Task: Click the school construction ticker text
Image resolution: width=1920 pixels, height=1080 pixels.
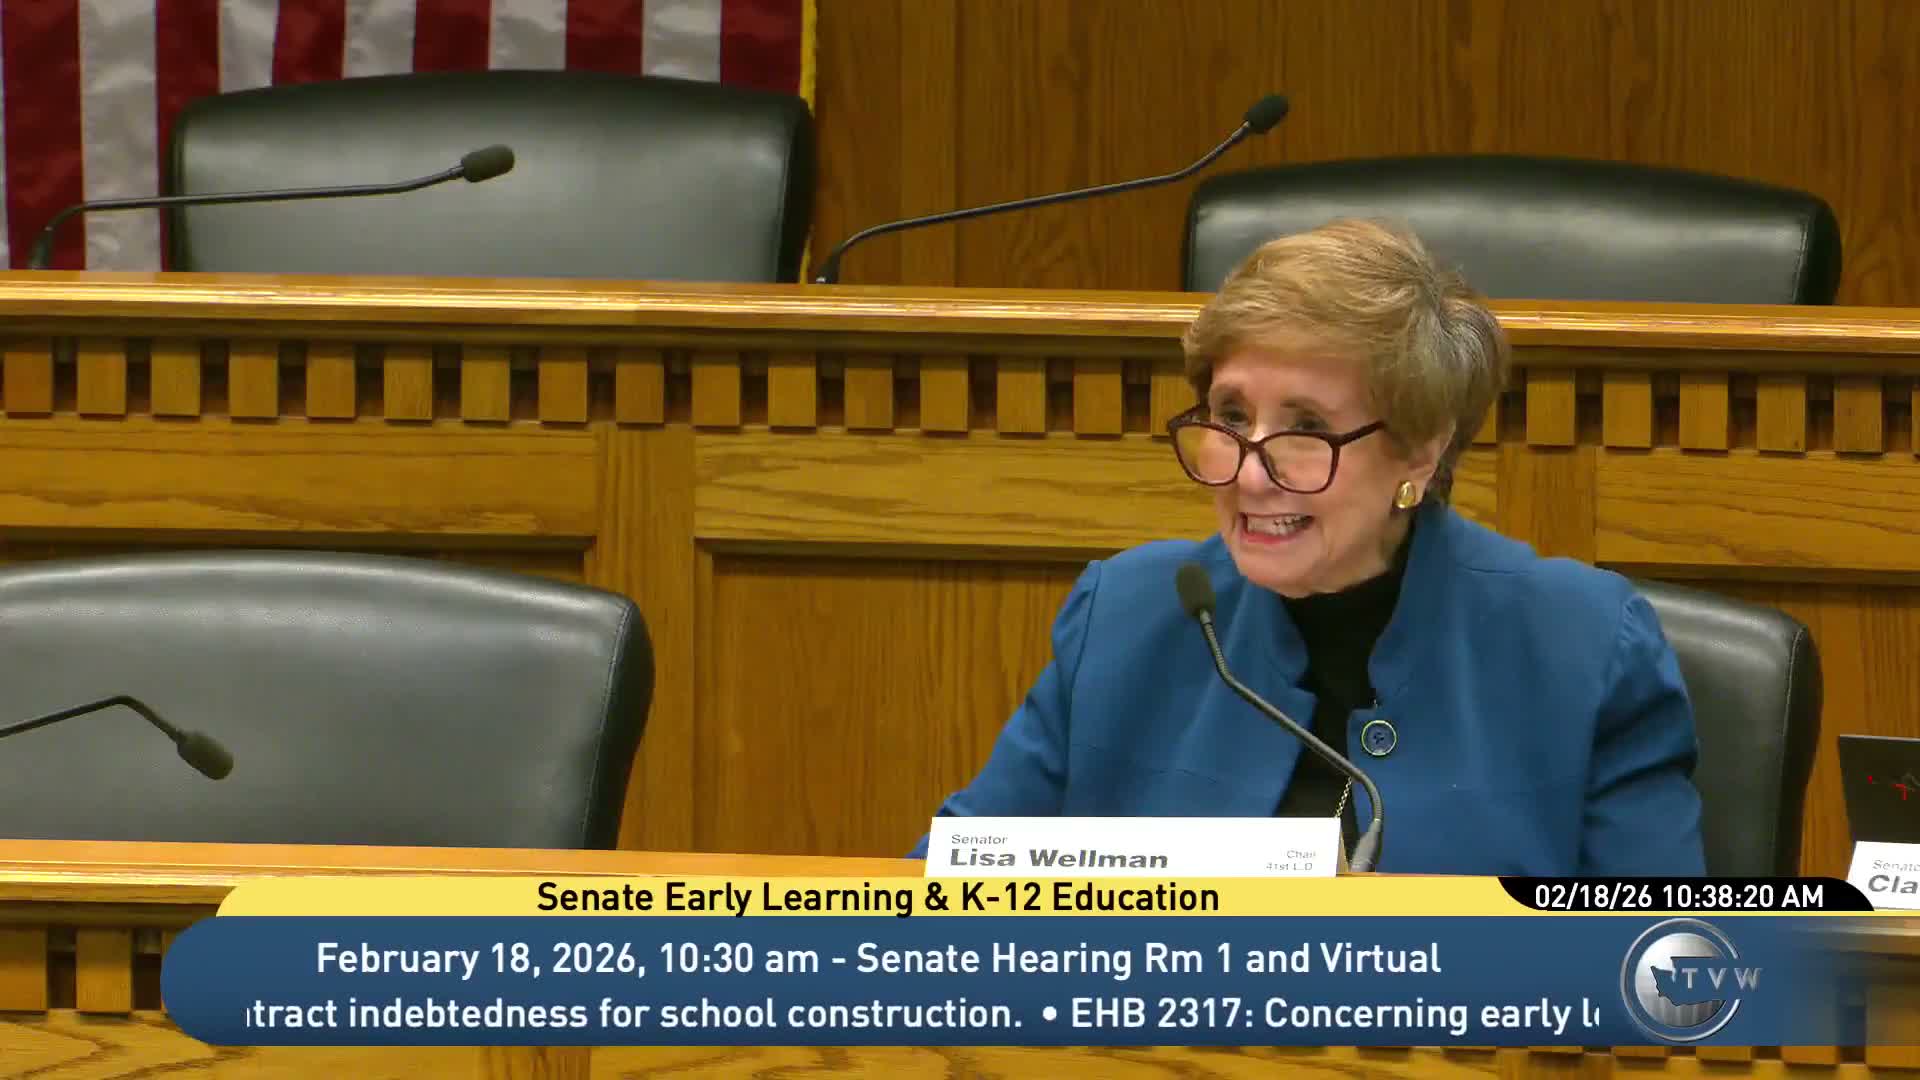Action: pyautogui.click(x=634, y=1014)
